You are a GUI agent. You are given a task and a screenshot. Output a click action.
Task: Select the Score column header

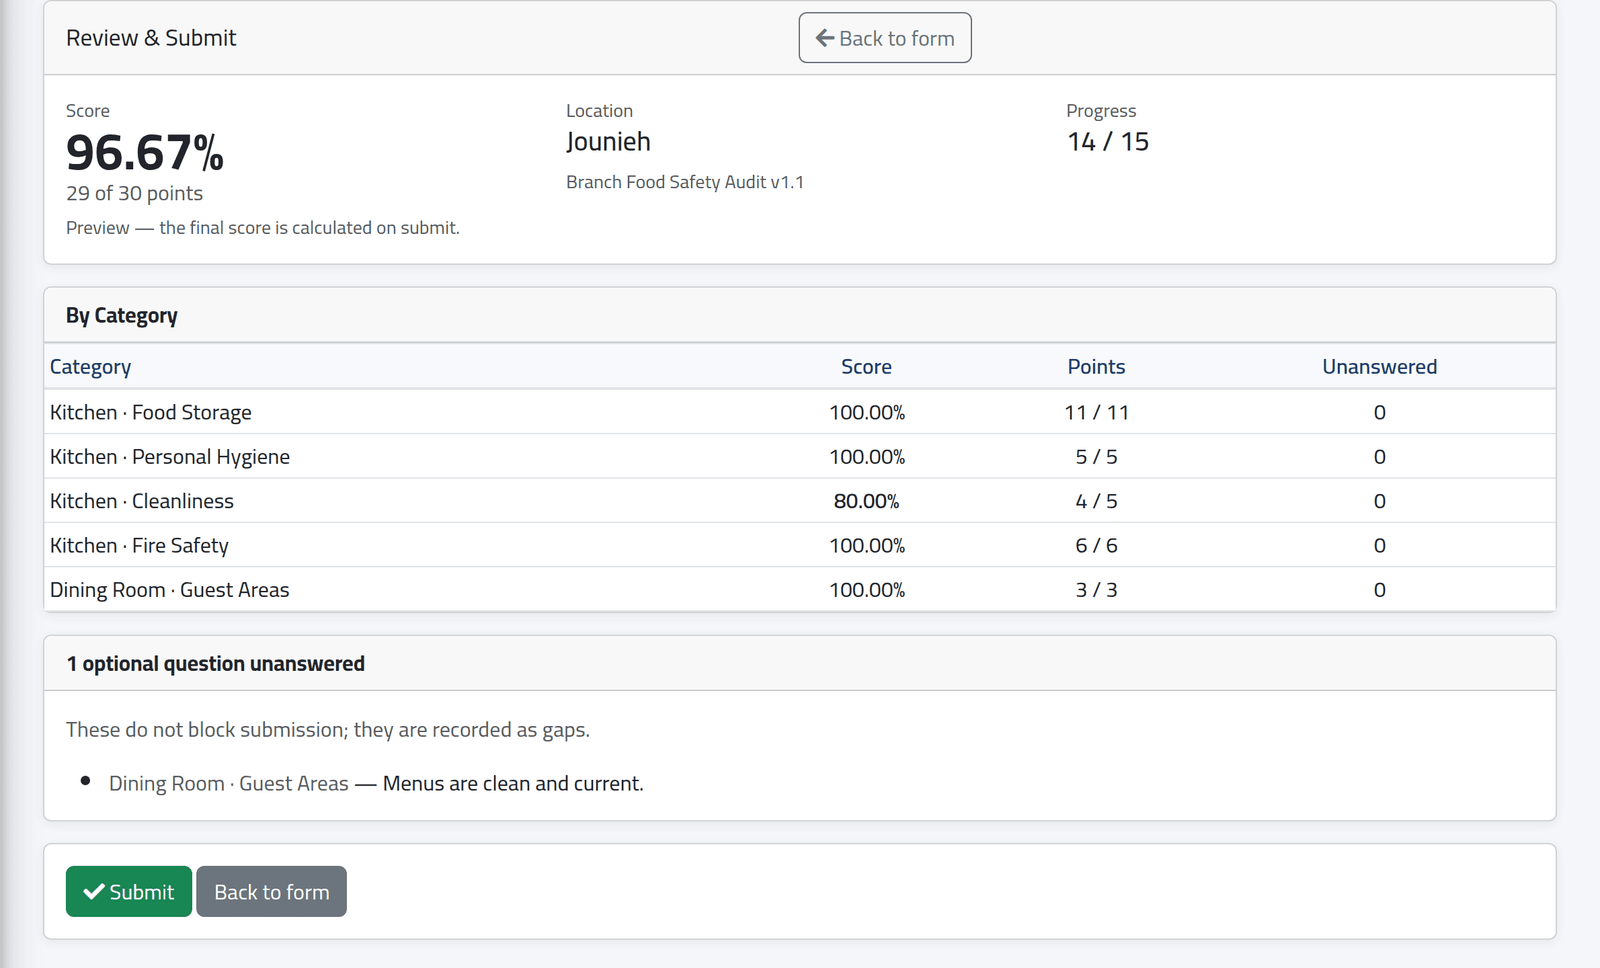coord(866,367)
